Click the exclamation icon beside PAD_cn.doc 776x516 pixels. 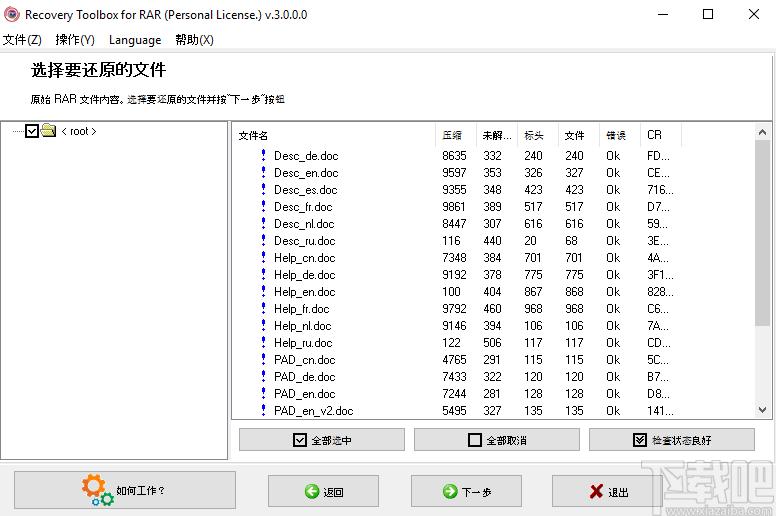[x=263, y=359]
